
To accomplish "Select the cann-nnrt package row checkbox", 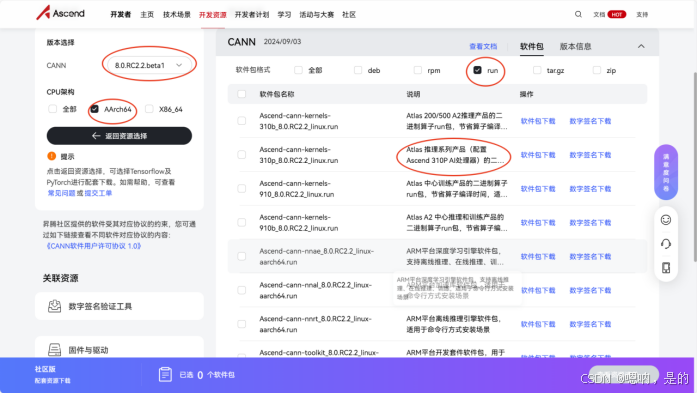I will (x=241, y=324).
